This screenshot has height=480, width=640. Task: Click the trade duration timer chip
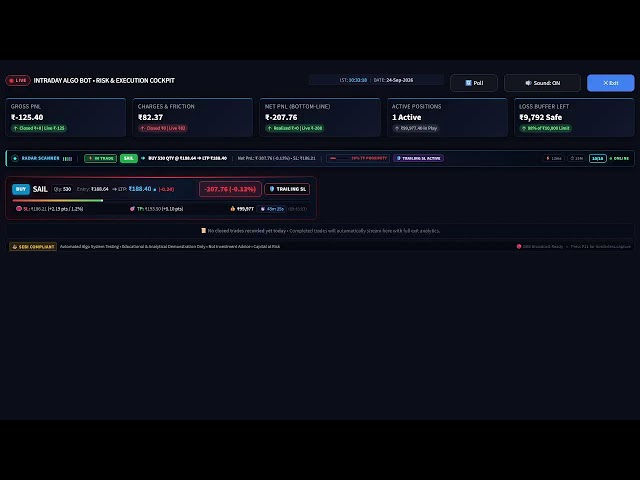(x=272, y=209)
